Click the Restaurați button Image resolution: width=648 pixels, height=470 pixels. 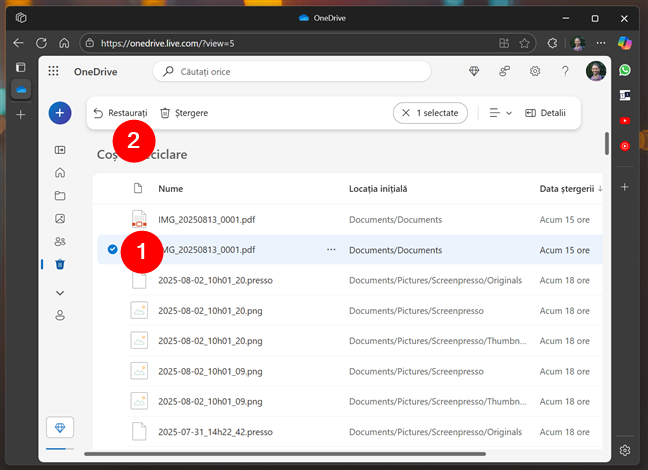120,113
